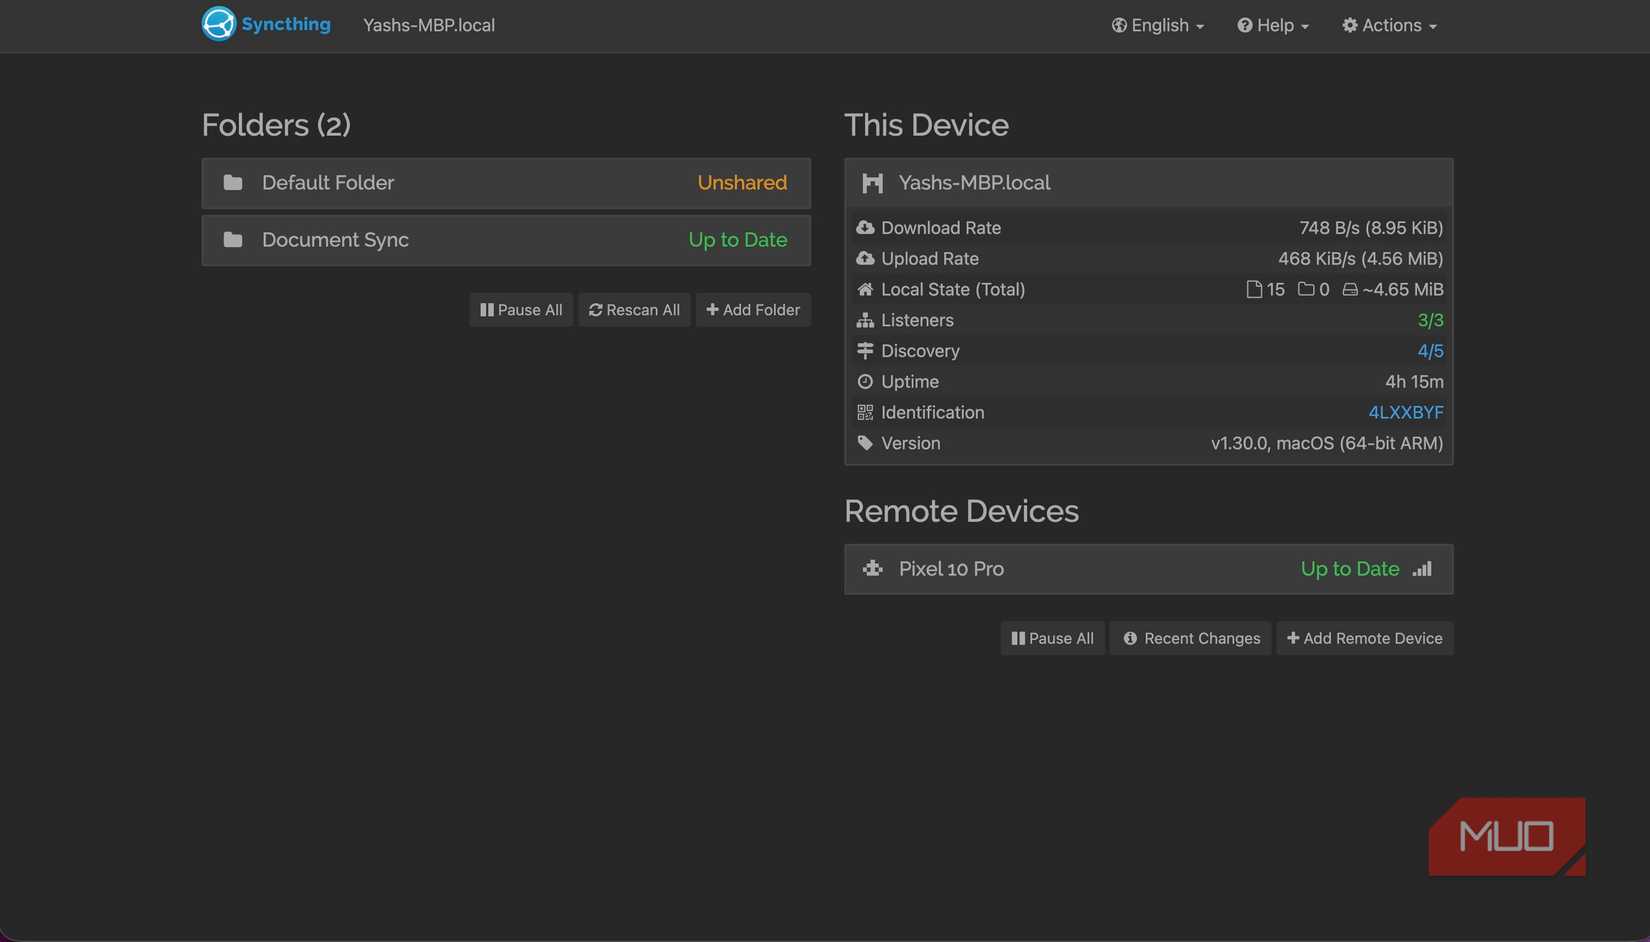Click the Rescan All button

click(x=634, y=310)
